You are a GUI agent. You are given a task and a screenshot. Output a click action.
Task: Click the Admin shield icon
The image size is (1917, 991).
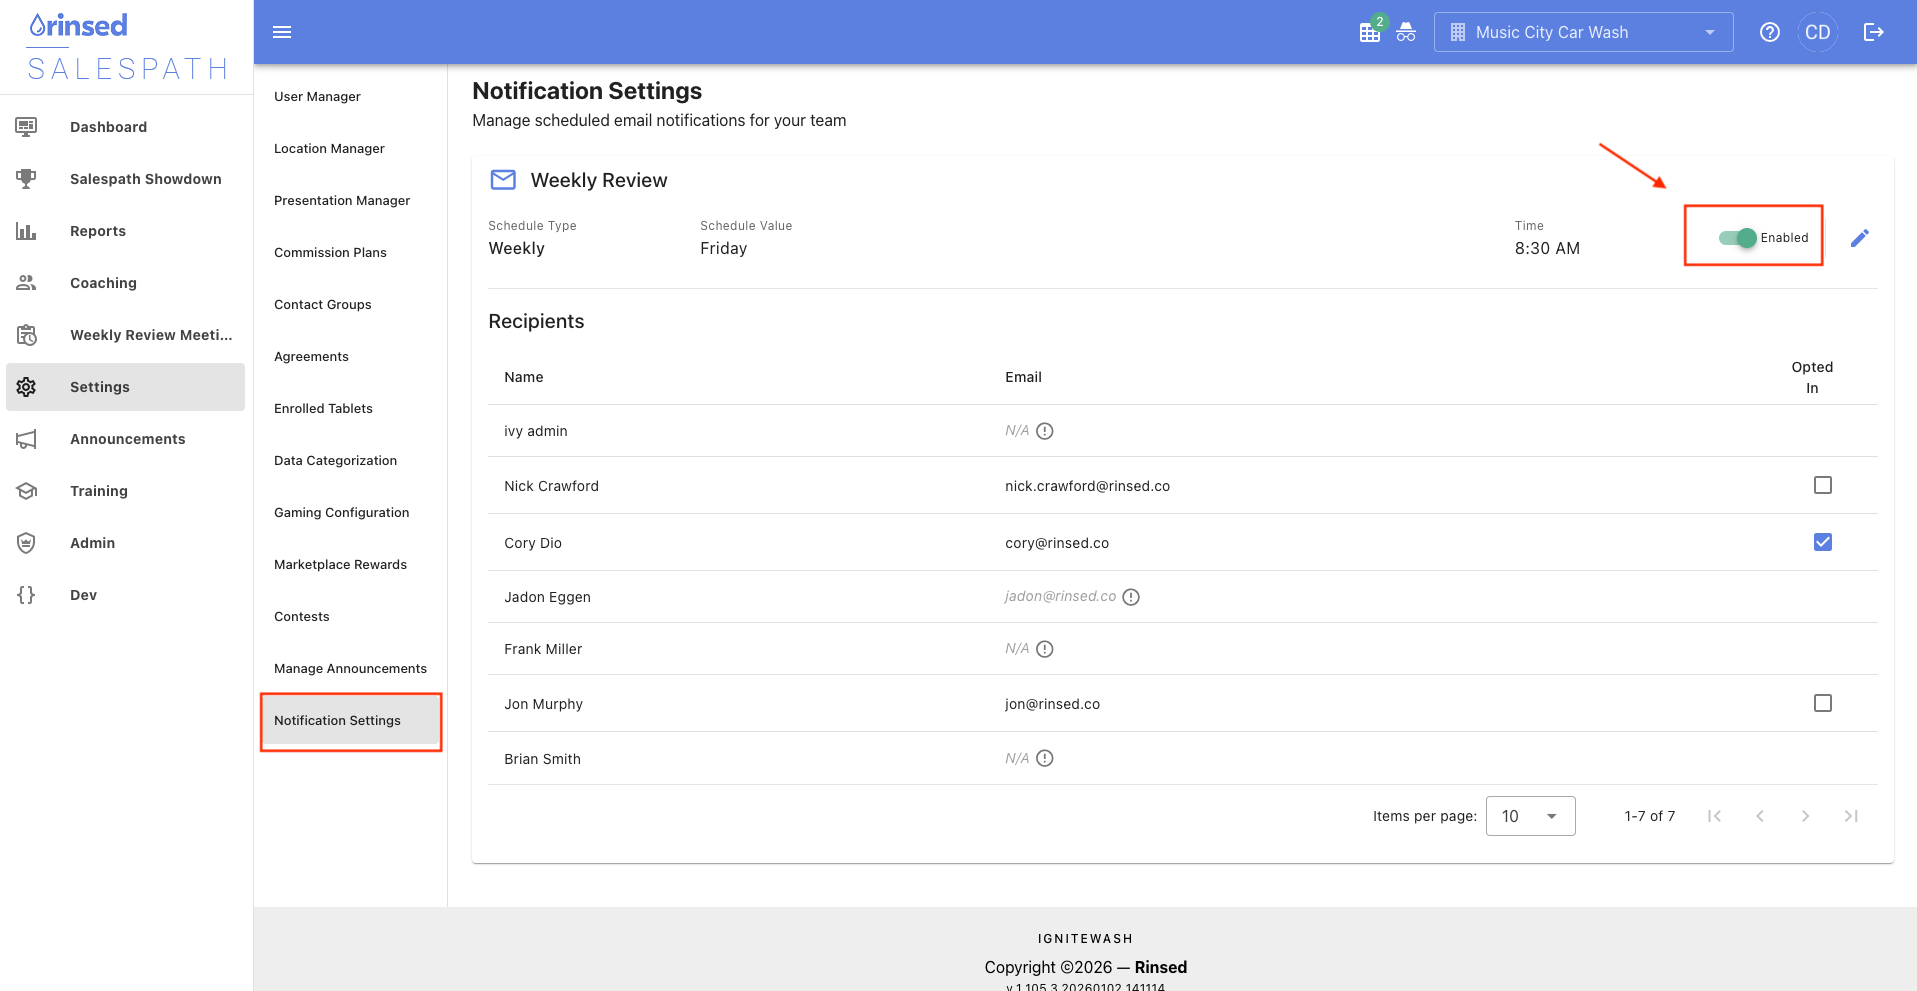(26, 543)
